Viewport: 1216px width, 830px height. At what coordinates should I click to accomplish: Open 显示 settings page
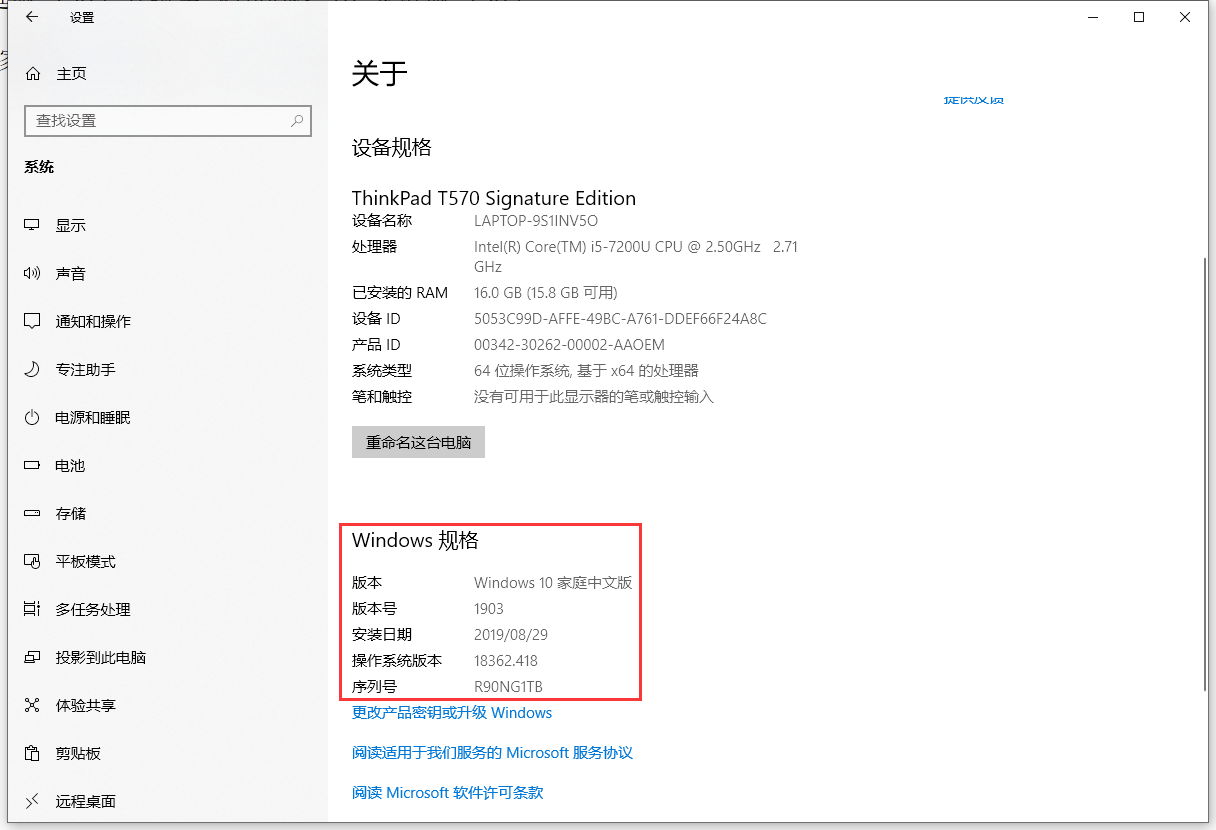(71, 225)
